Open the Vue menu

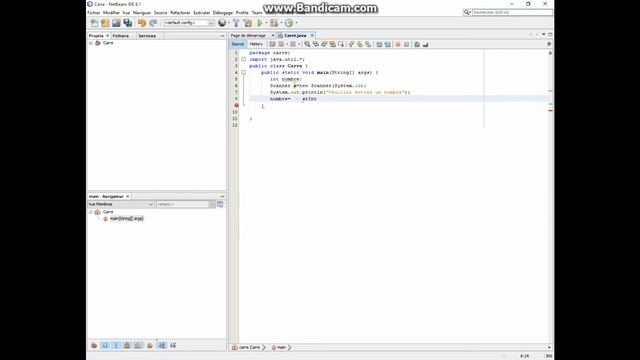[126, 13]
